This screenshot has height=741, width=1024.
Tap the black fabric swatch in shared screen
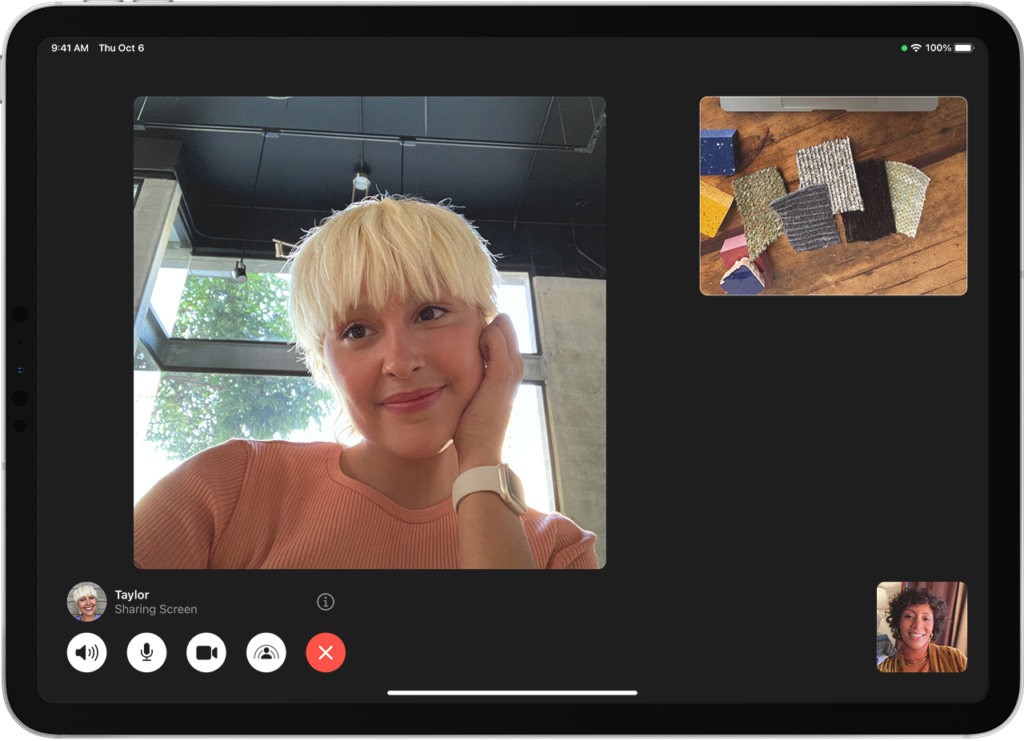tap(867, 200)
